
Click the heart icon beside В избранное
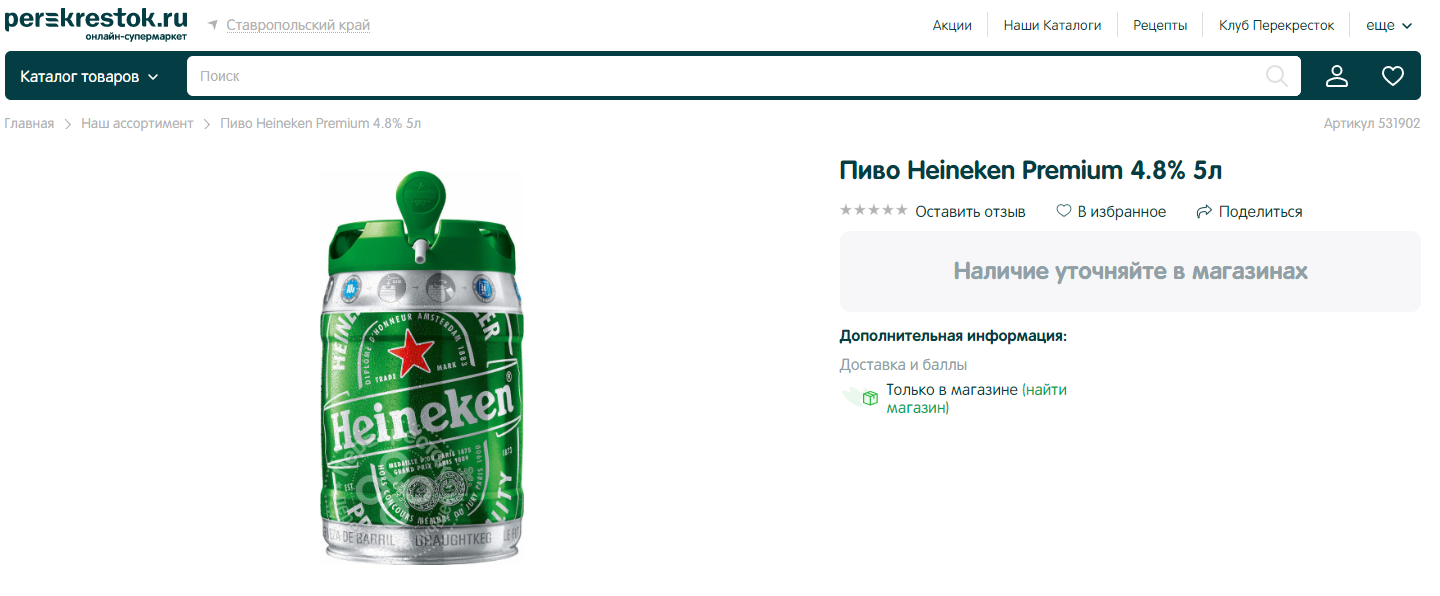1064,211
